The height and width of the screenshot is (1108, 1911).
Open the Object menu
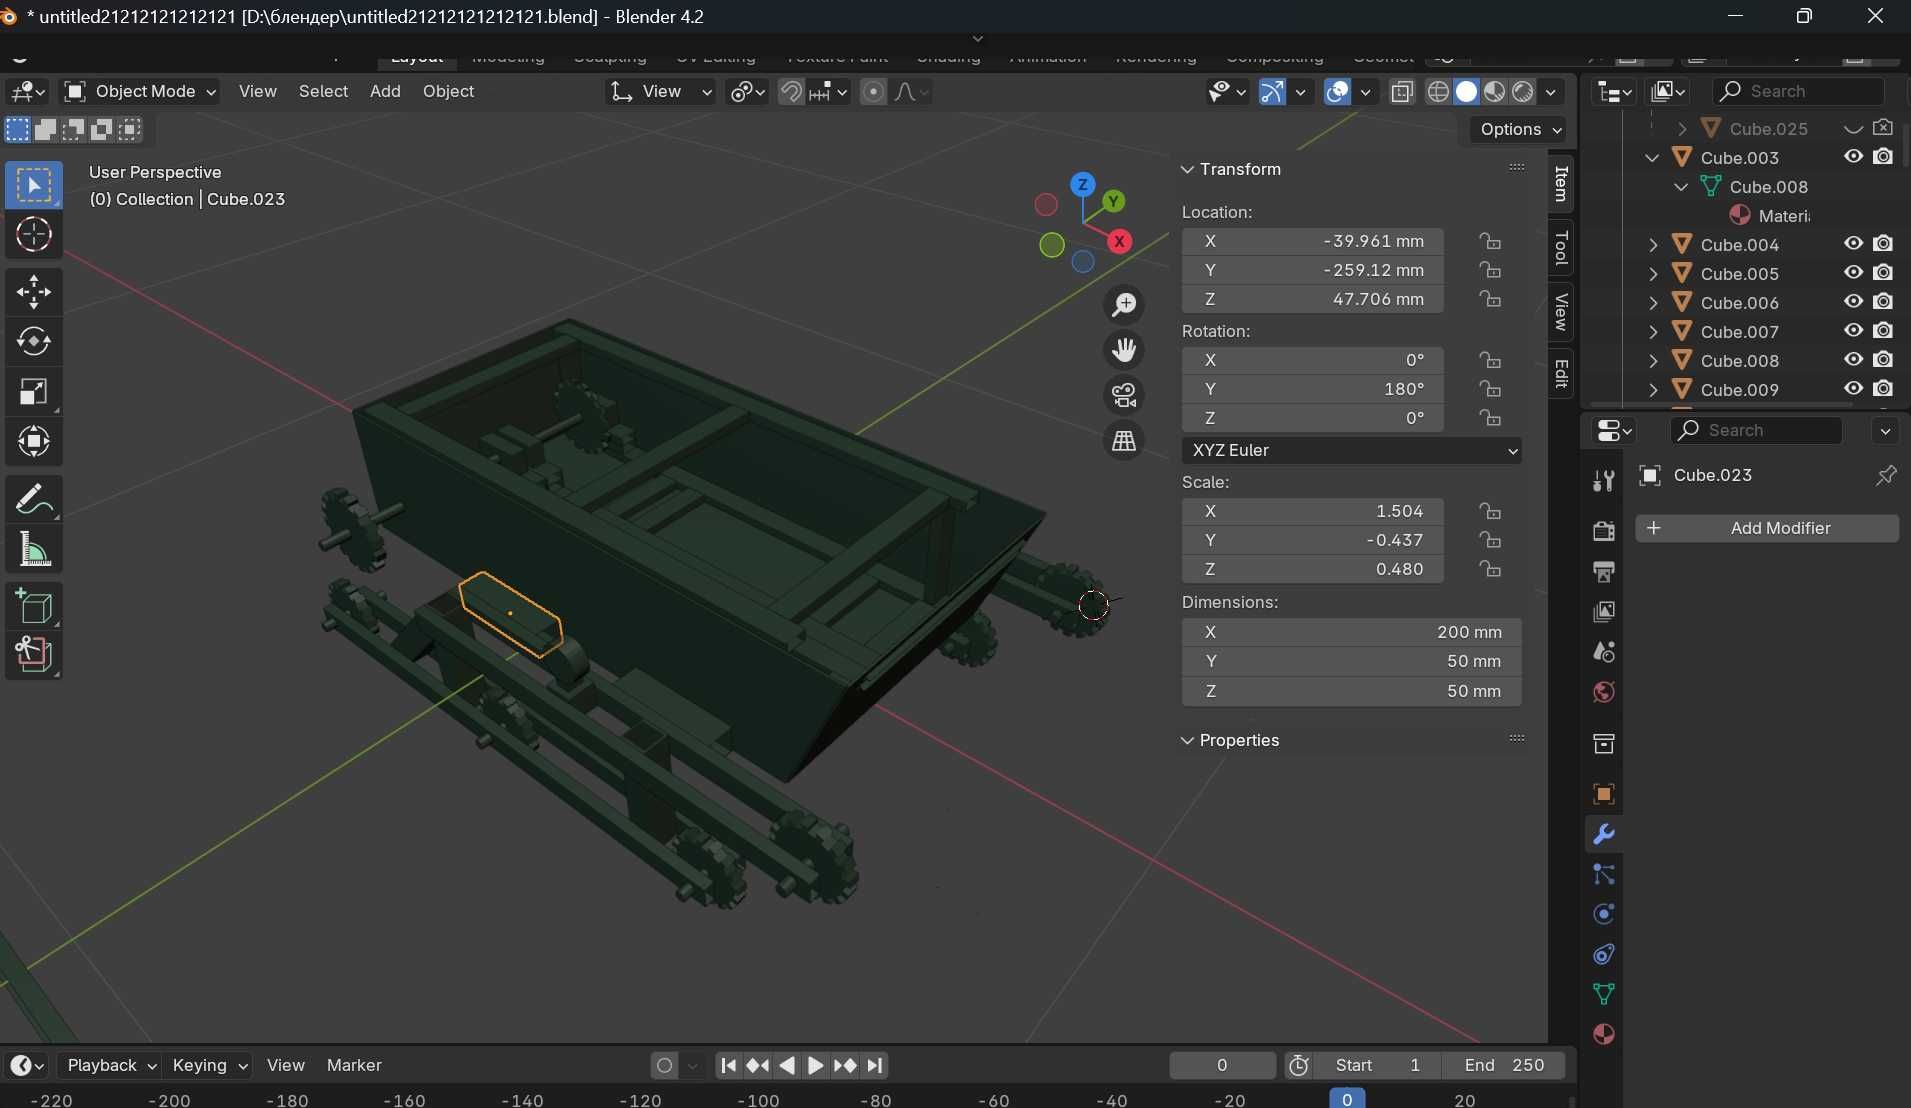pyautogui.click(x=448, y=92)
